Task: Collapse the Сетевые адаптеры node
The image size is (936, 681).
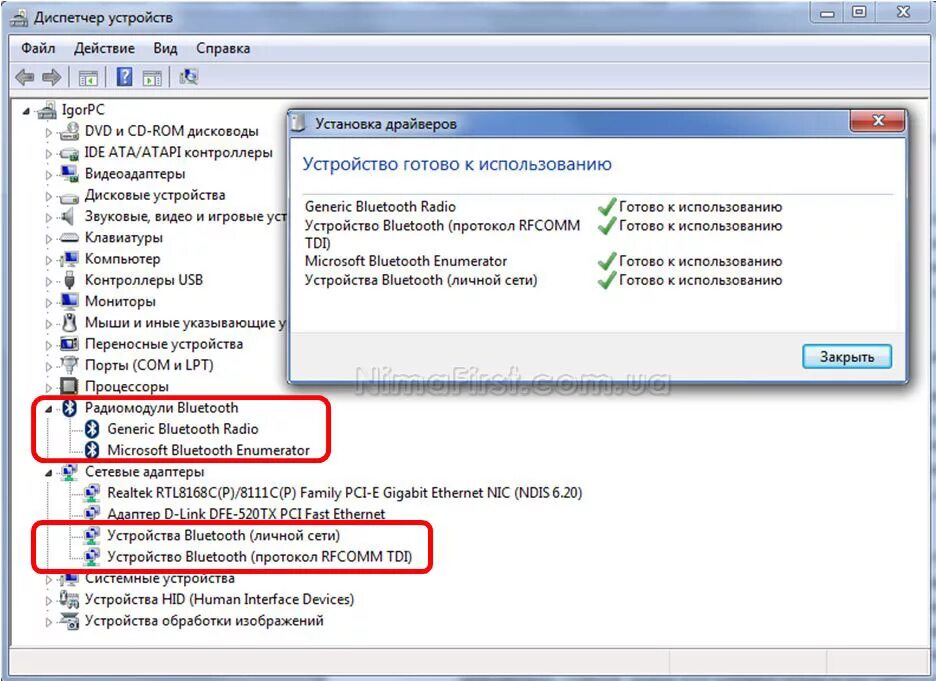Action: [48, 473]
